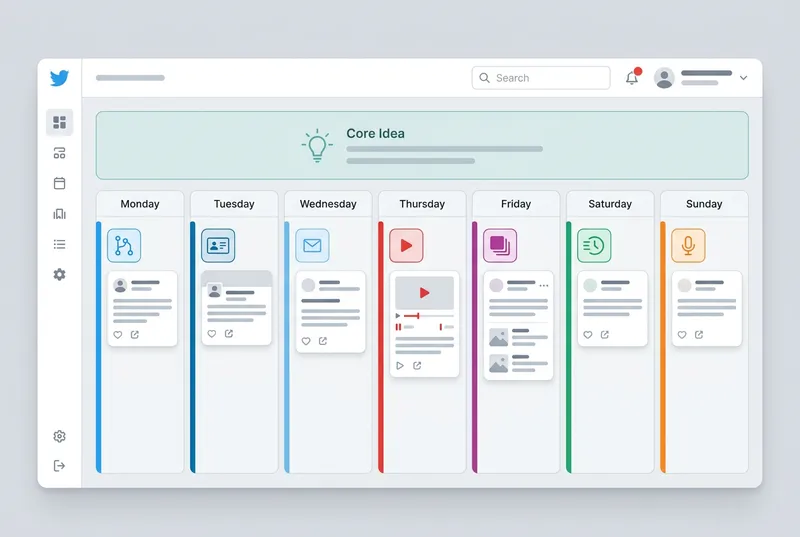
Task: Select the Friday column header
Action: pyautogui.click(x=516, y=204)
